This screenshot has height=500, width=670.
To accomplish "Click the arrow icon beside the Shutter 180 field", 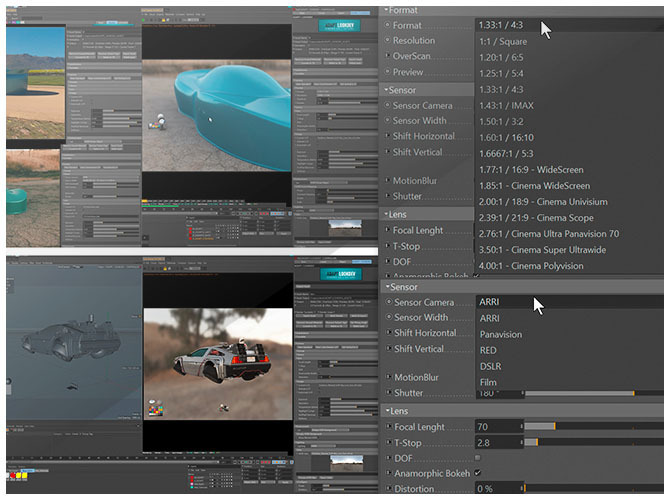I will (389, 392).
